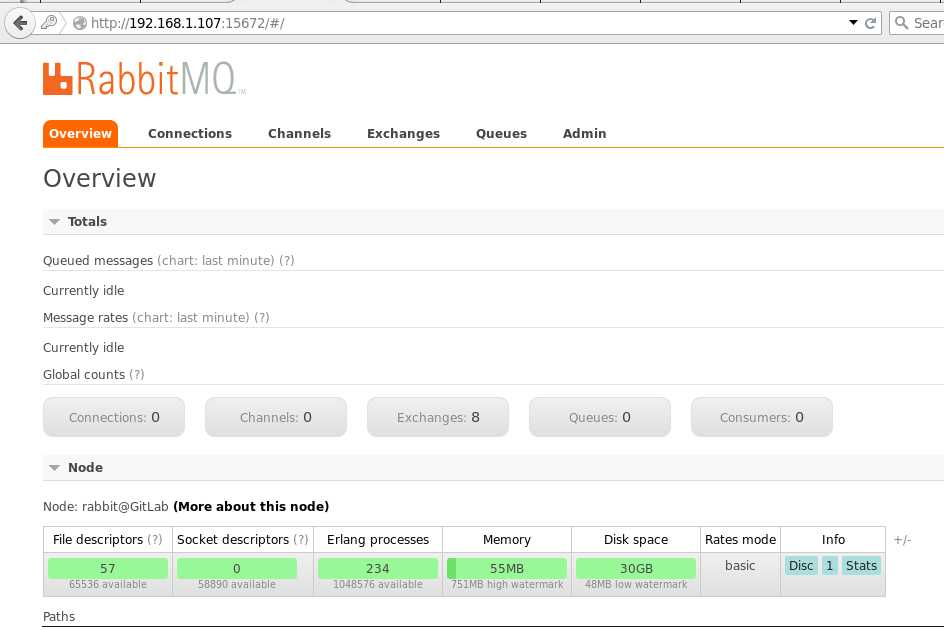Click the 1 info badge
The width and height of the screenshot is (944, 630).
pyautogui.click(x=830, y=566)
